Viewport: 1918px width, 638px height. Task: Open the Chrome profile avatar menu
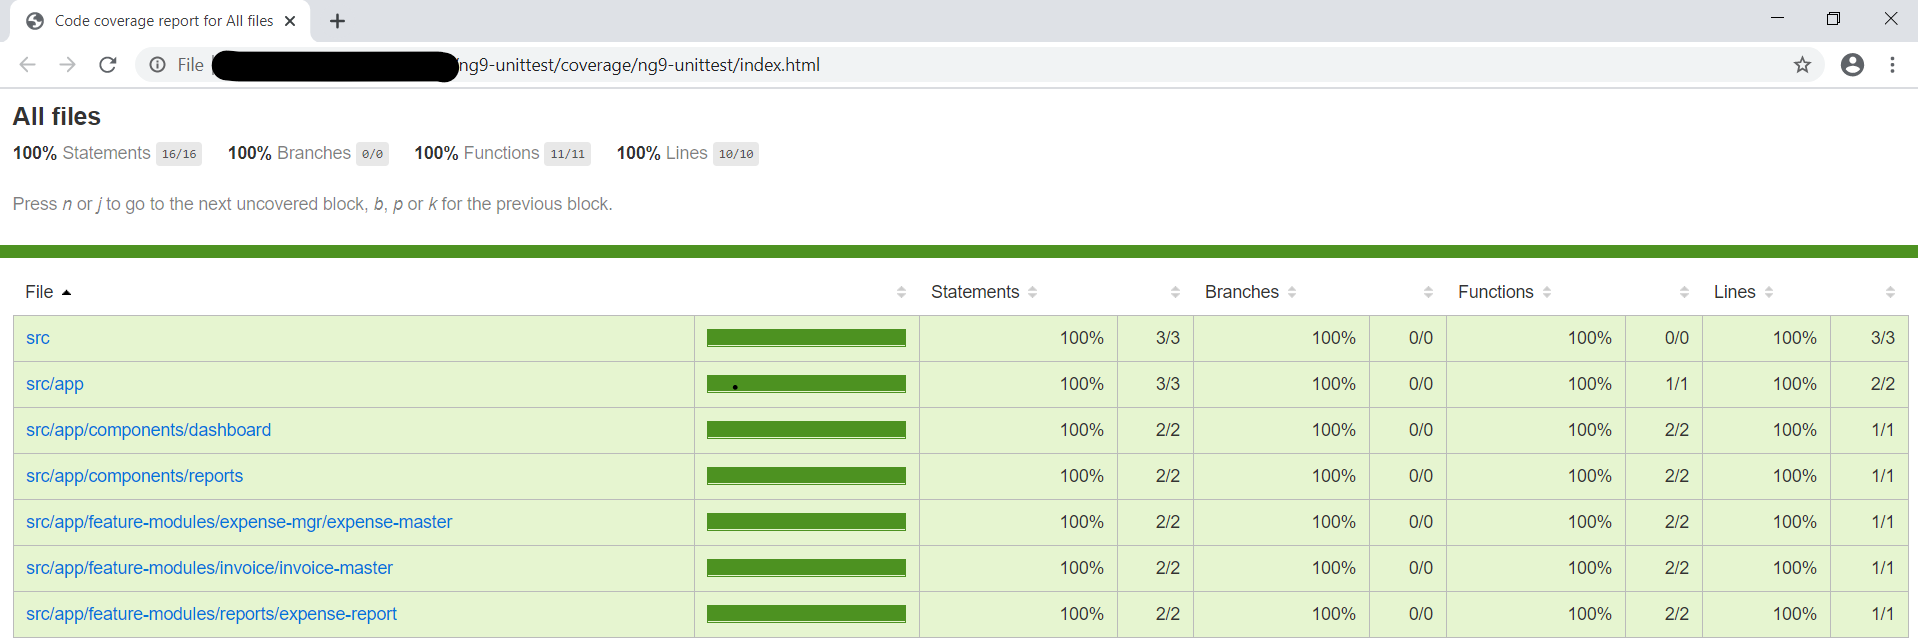1852,65
